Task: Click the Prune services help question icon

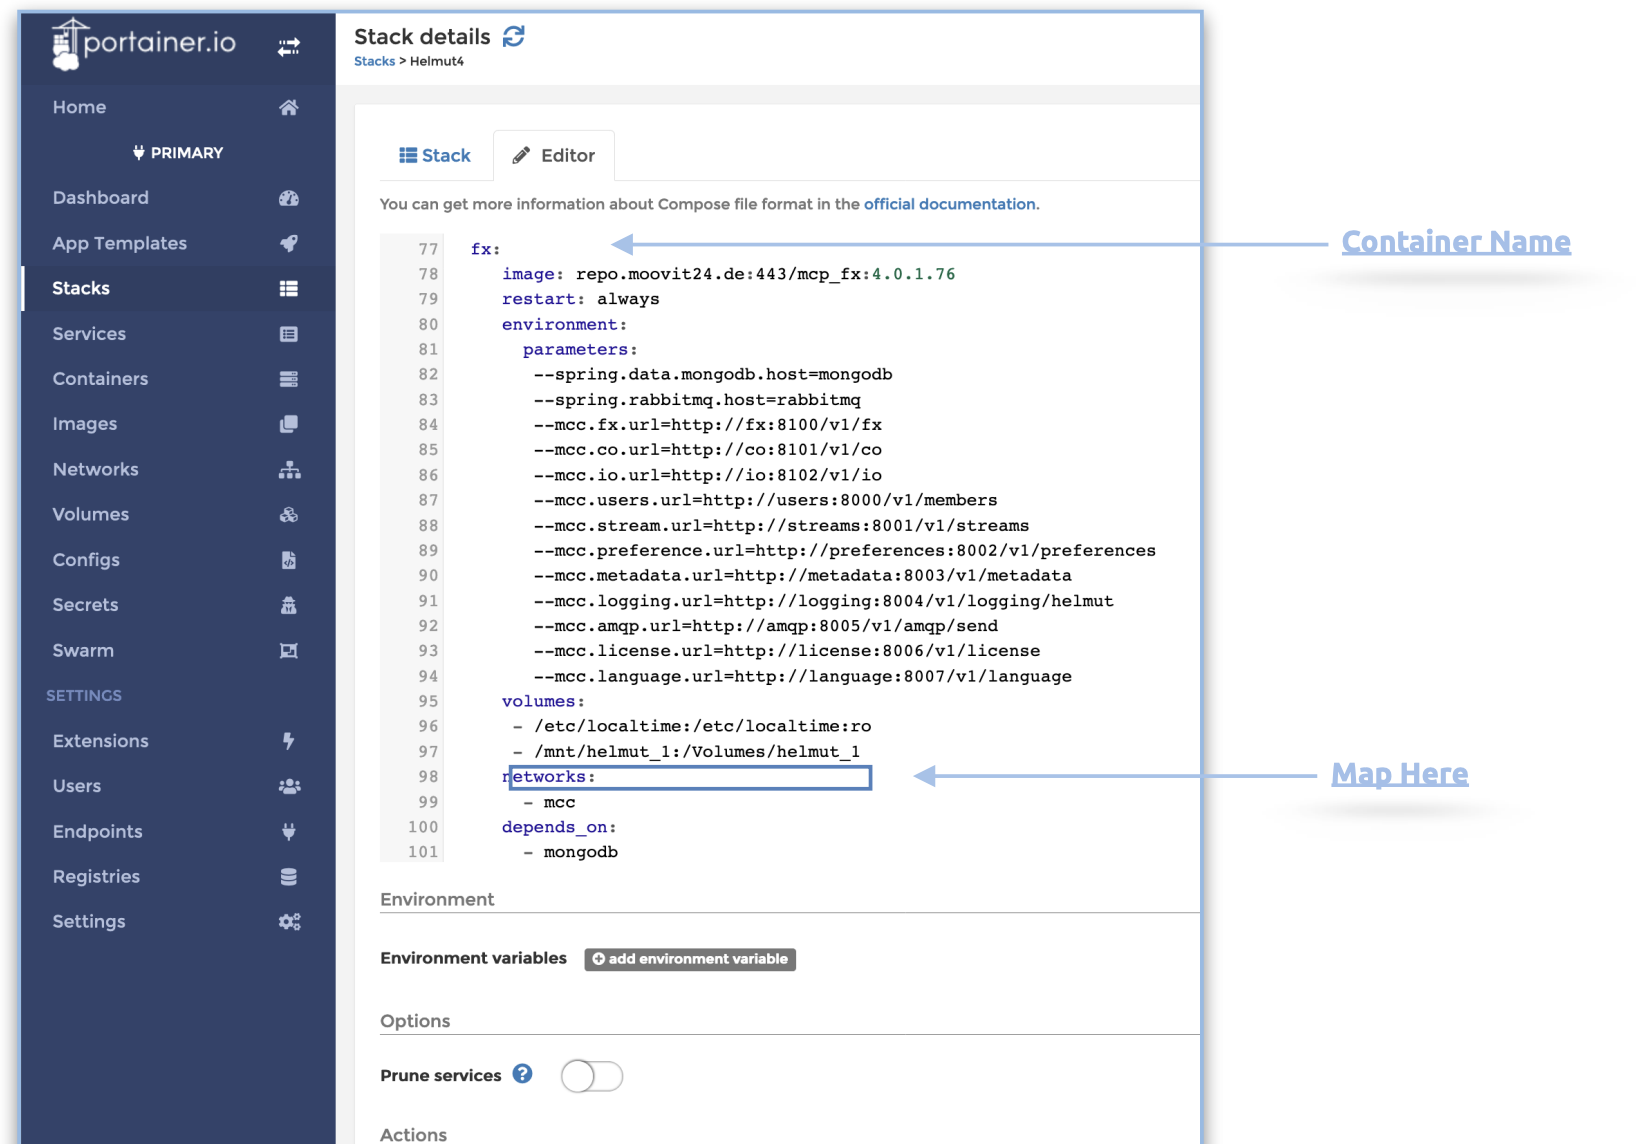Action: coord(522,1074)
